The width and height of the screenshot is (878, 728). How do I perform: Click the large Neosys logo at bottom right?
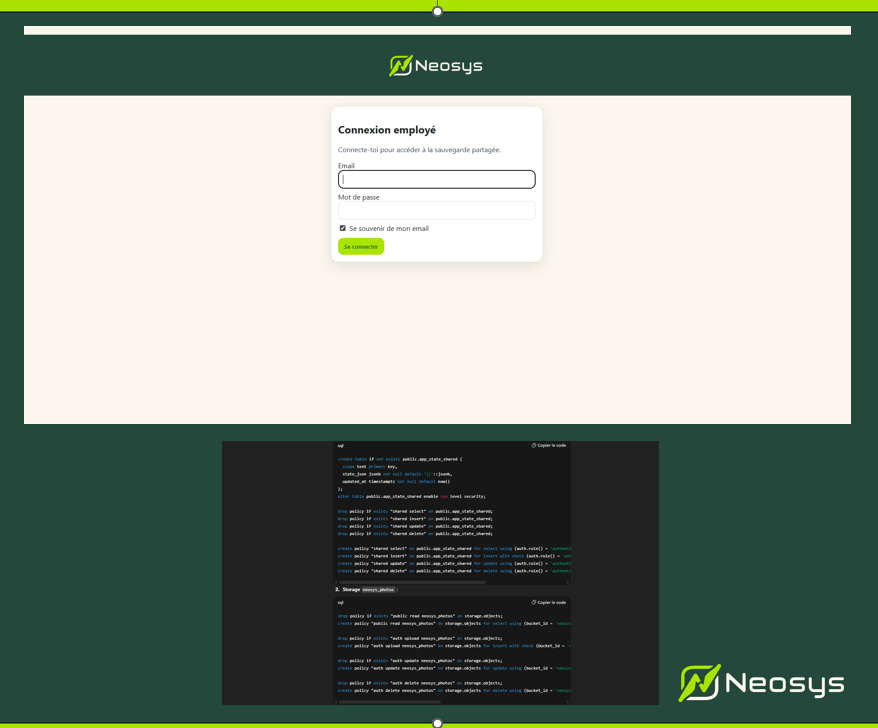(x=762, y=683)
